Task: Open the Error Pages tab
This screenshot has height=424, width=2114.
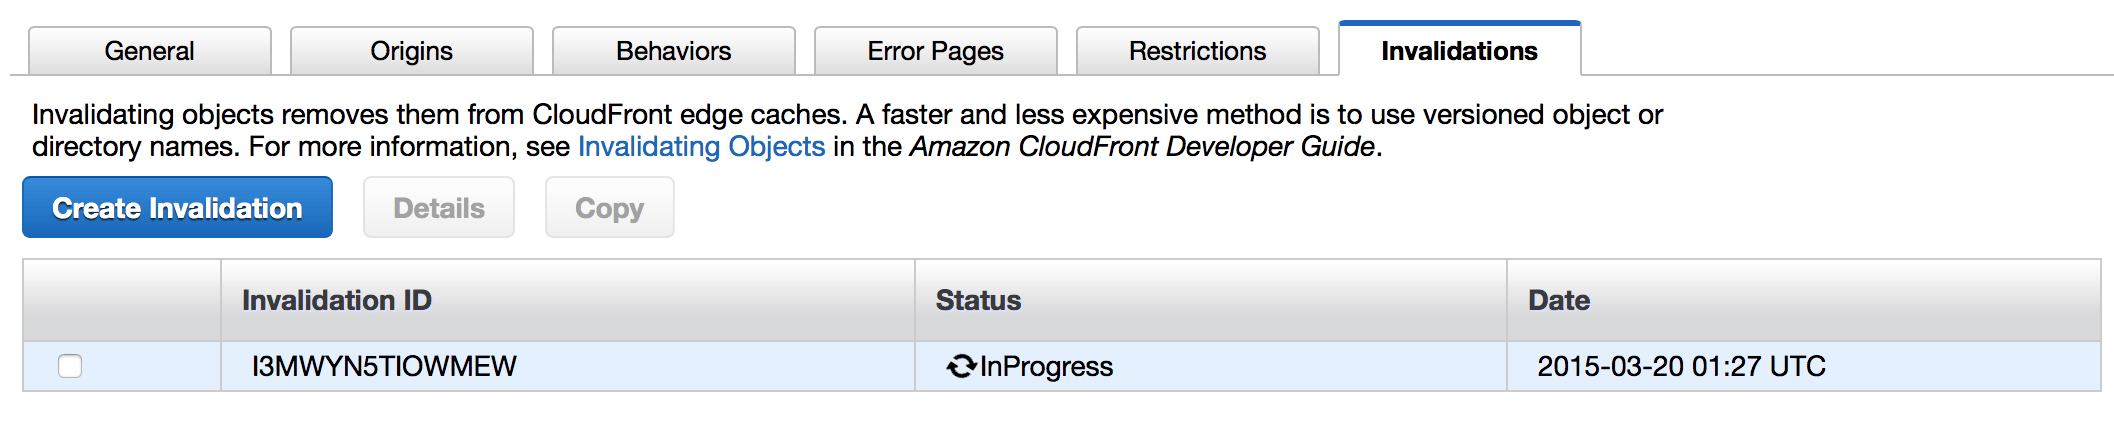Action: click(936, 51)
